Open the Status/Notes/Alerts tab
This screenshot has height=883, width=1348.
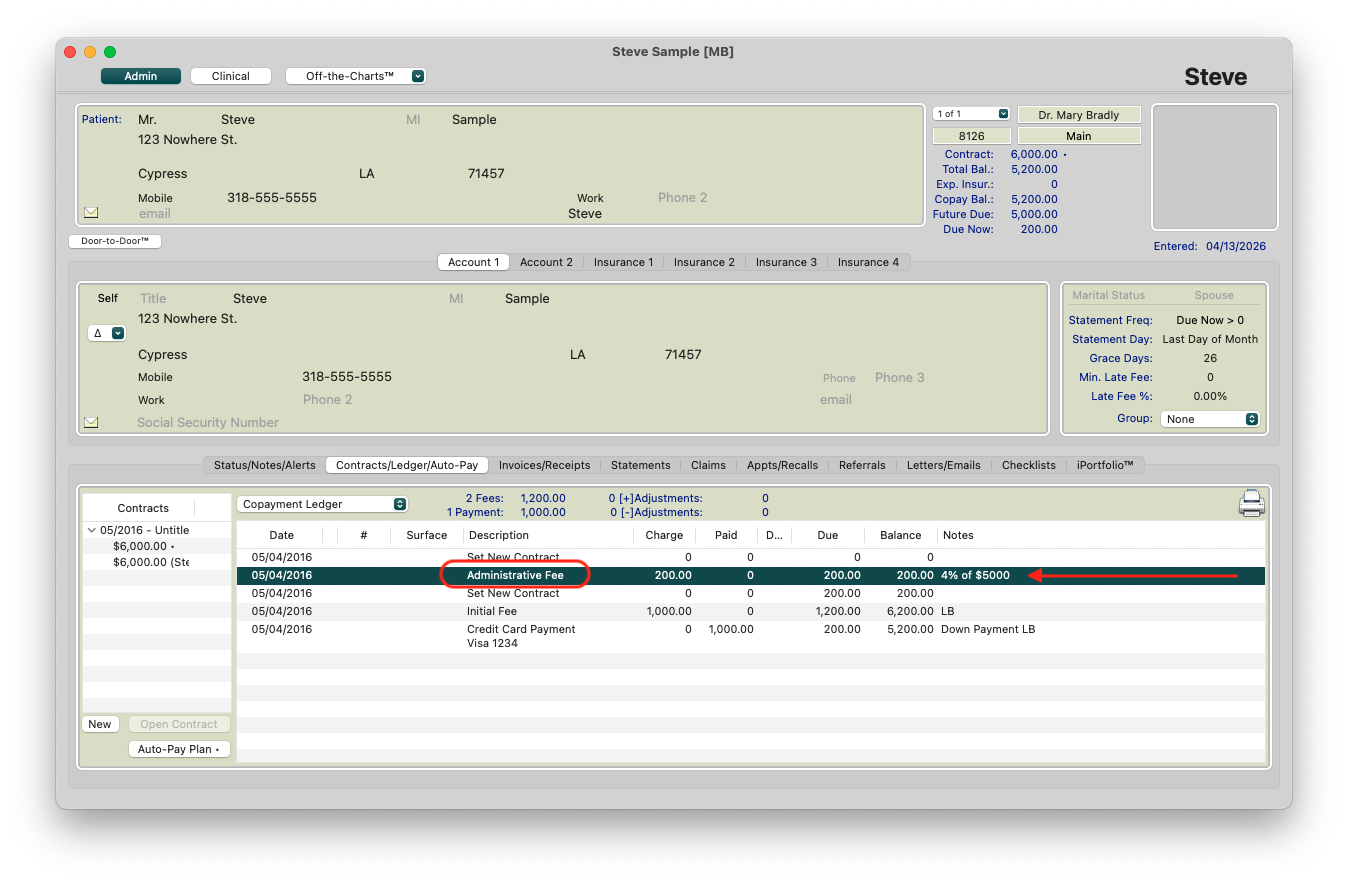click(264, 465)
